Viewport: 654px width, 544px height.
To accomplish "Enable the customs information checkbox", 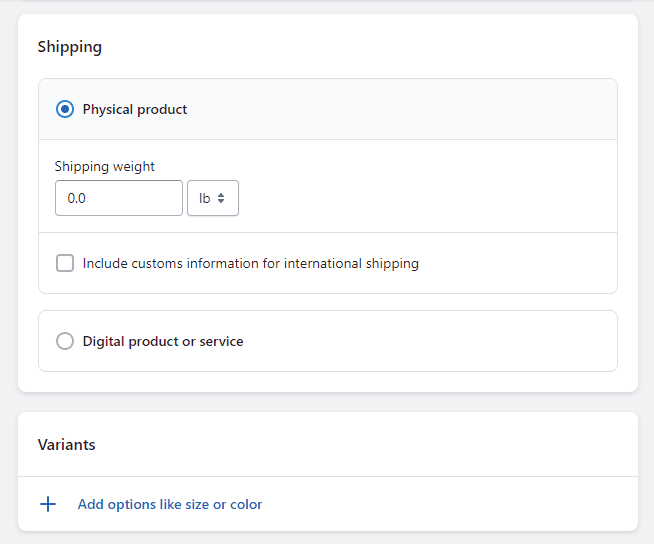I will pyautogui.click(x=65, y=263).
